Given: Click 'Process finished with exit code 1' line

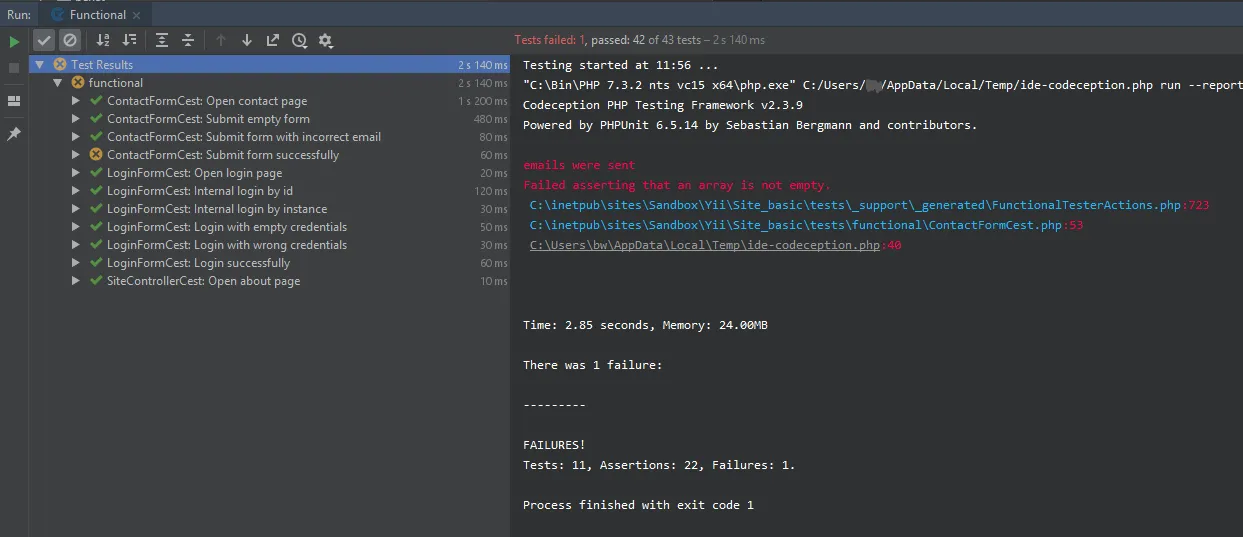Looking at the screenshot, I should (638, 505).
